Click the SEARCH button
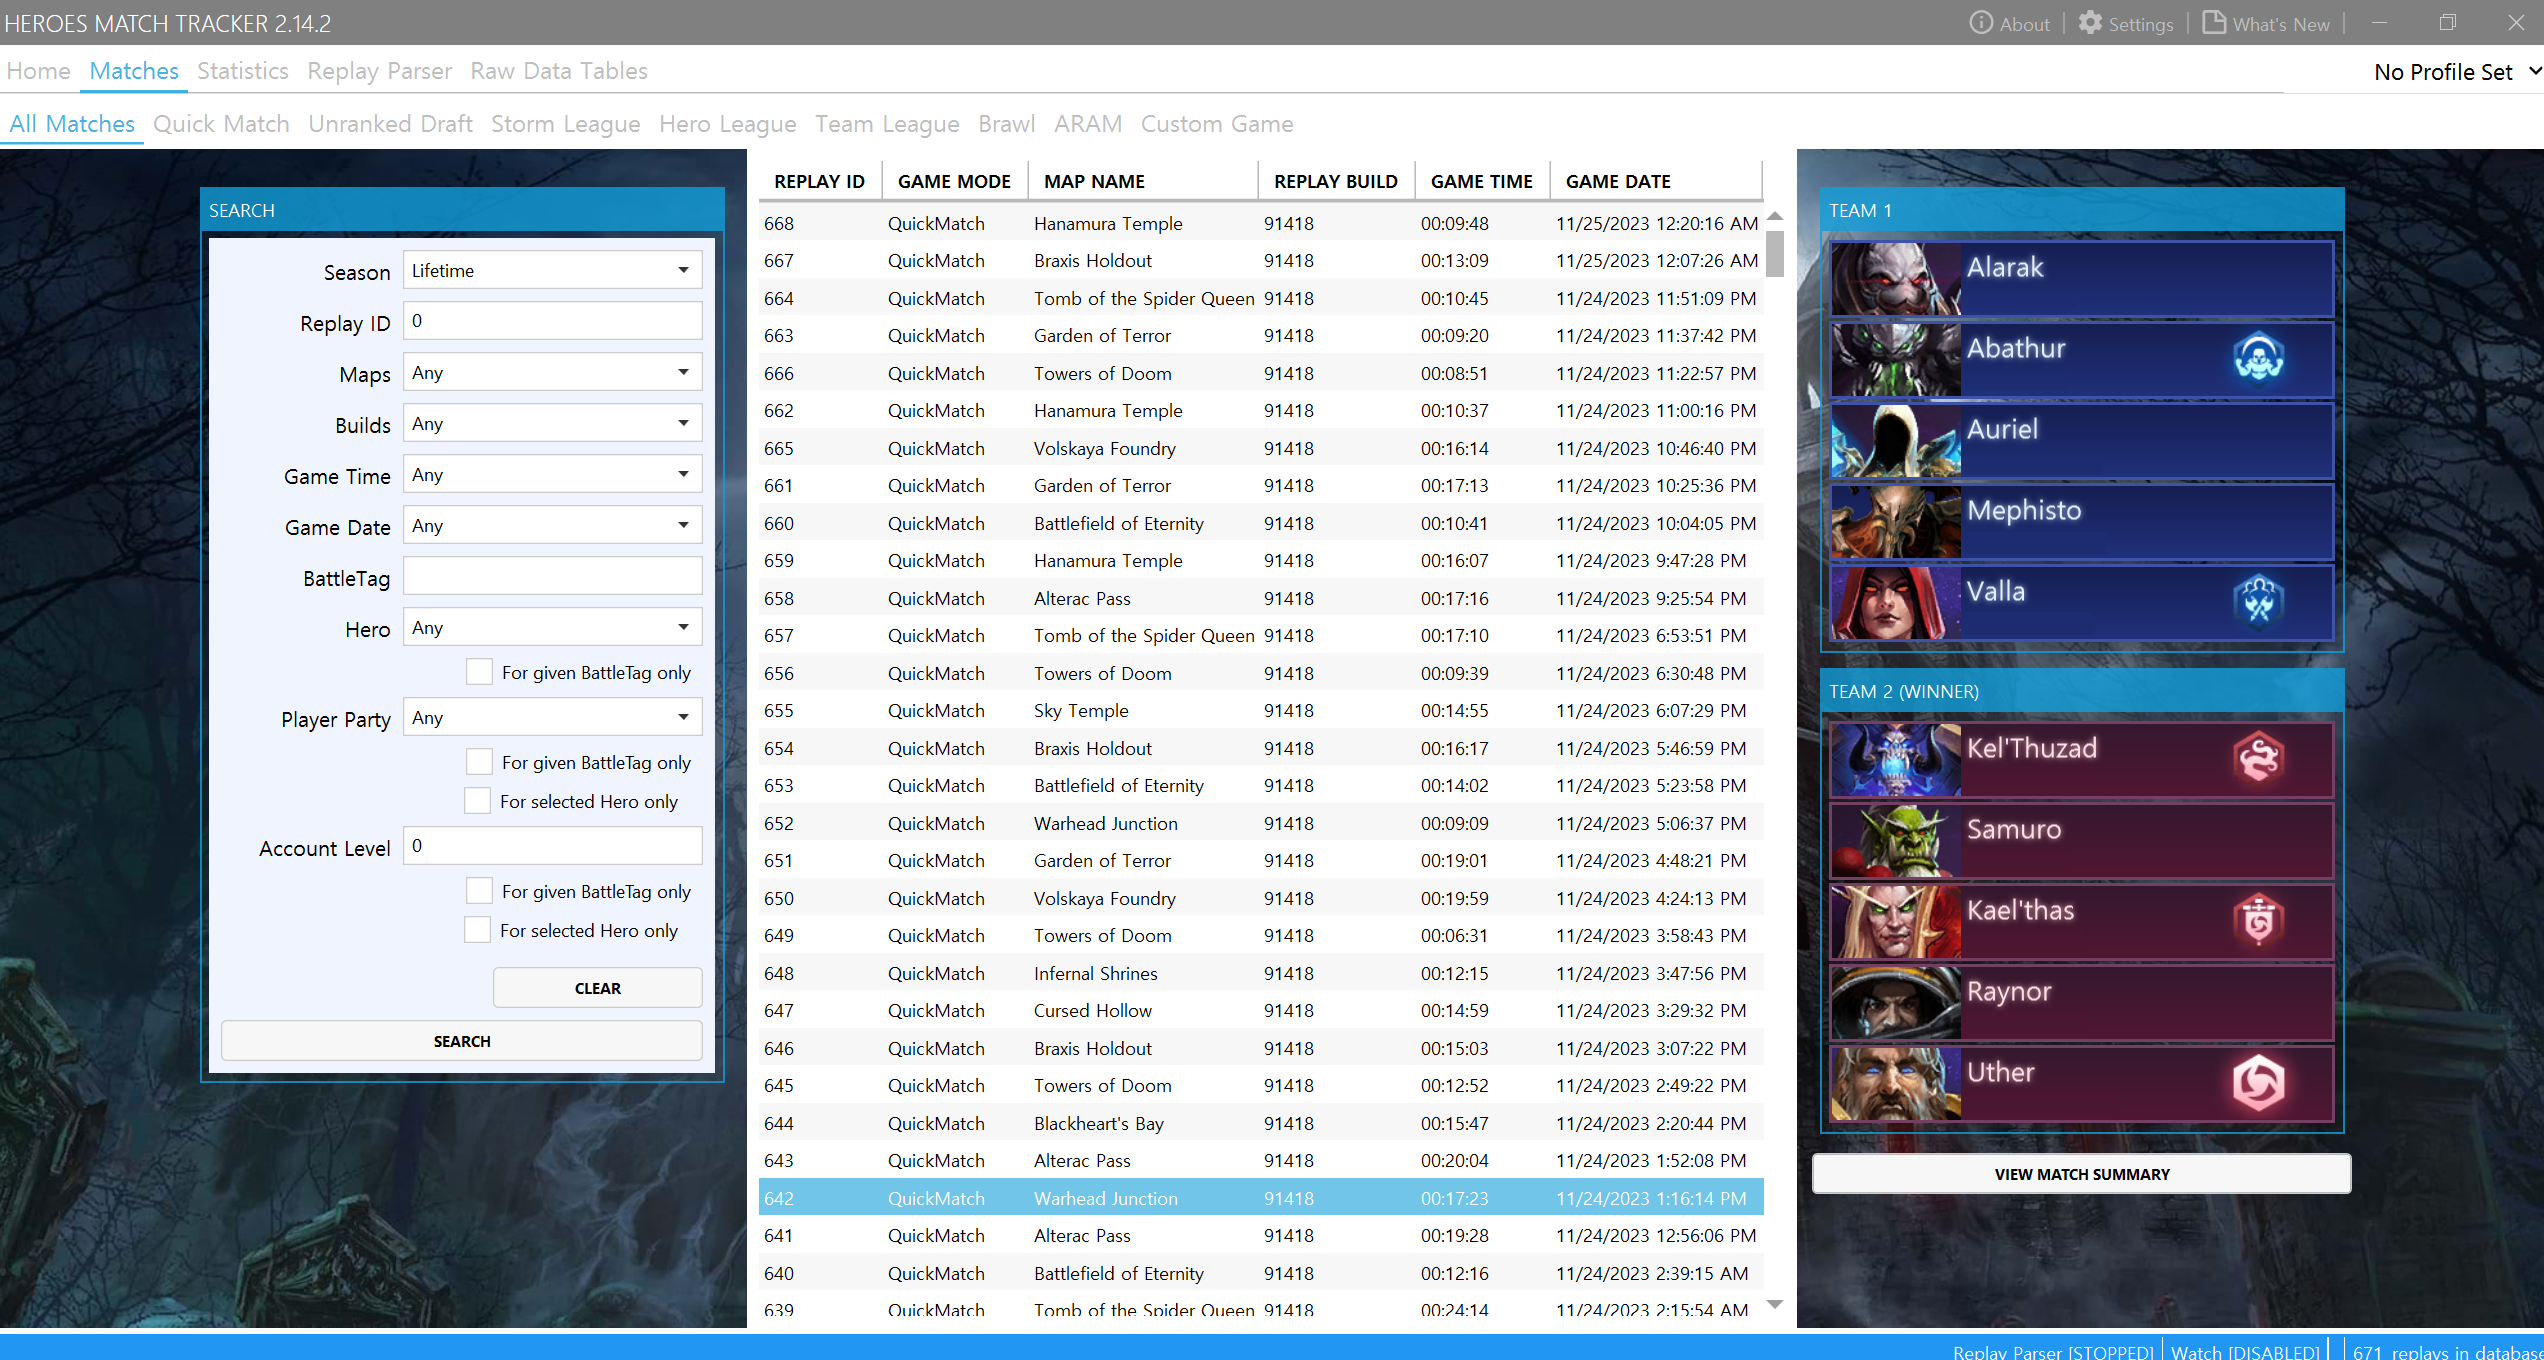This screenshot has width=2544, height=1360. tap(462, 1041)
